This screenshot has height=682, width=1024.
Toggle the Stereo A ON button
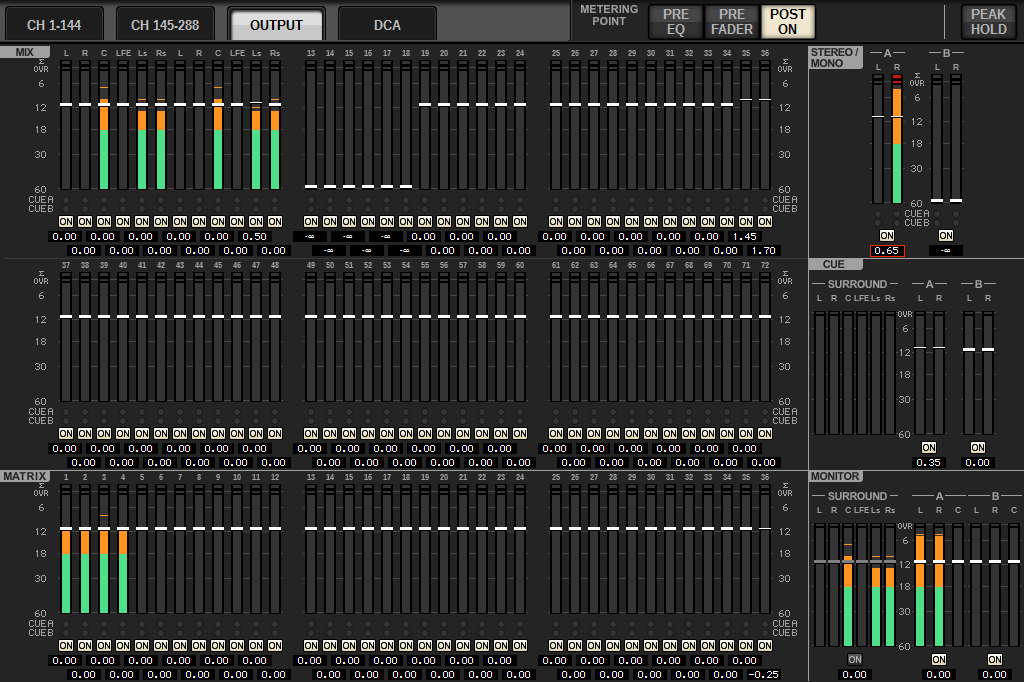[887, 235]
